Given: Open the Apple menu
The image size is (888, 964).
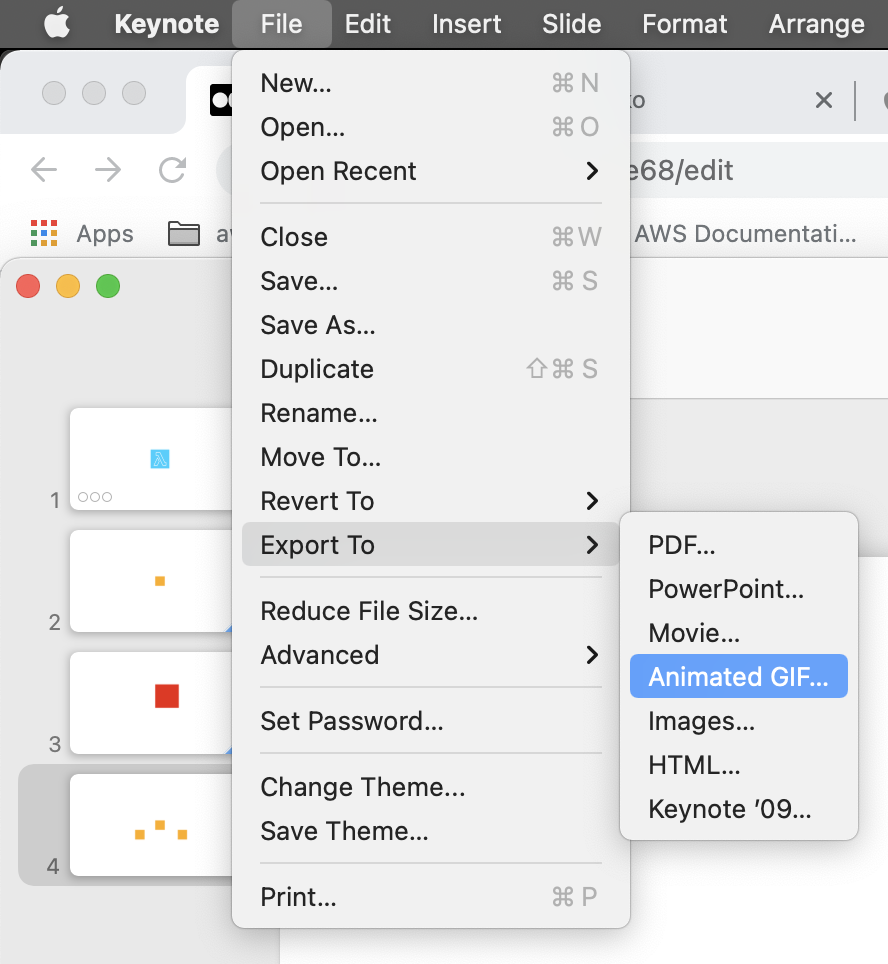Looking at the screenshot, I should point(57,24).
